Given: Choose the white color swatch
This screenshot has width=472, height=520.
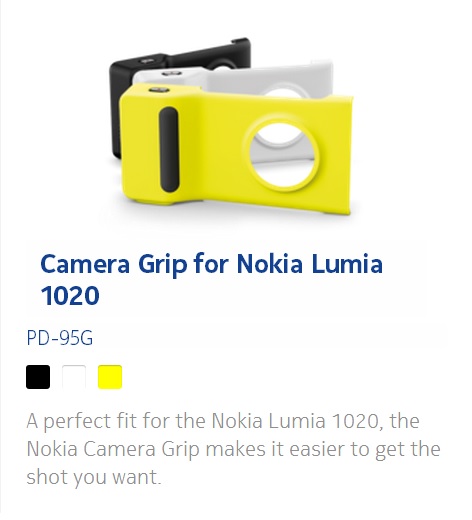Looking at the screenshot, I should [74, 377].
